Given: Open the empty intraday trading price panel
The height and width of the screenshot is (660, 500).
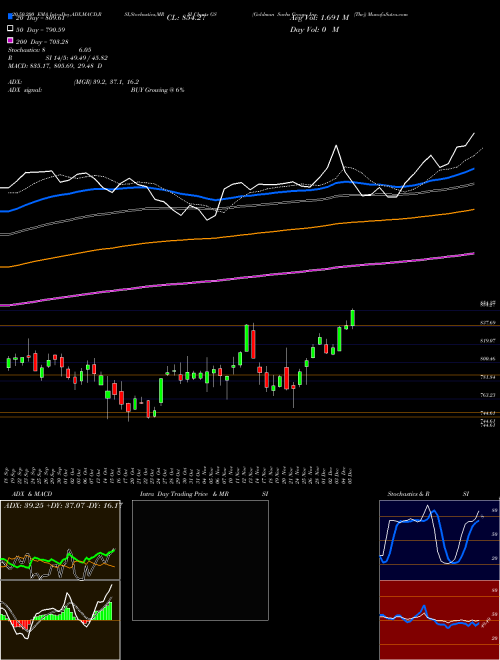Looking at the screenshot, I should coord(200,560).
